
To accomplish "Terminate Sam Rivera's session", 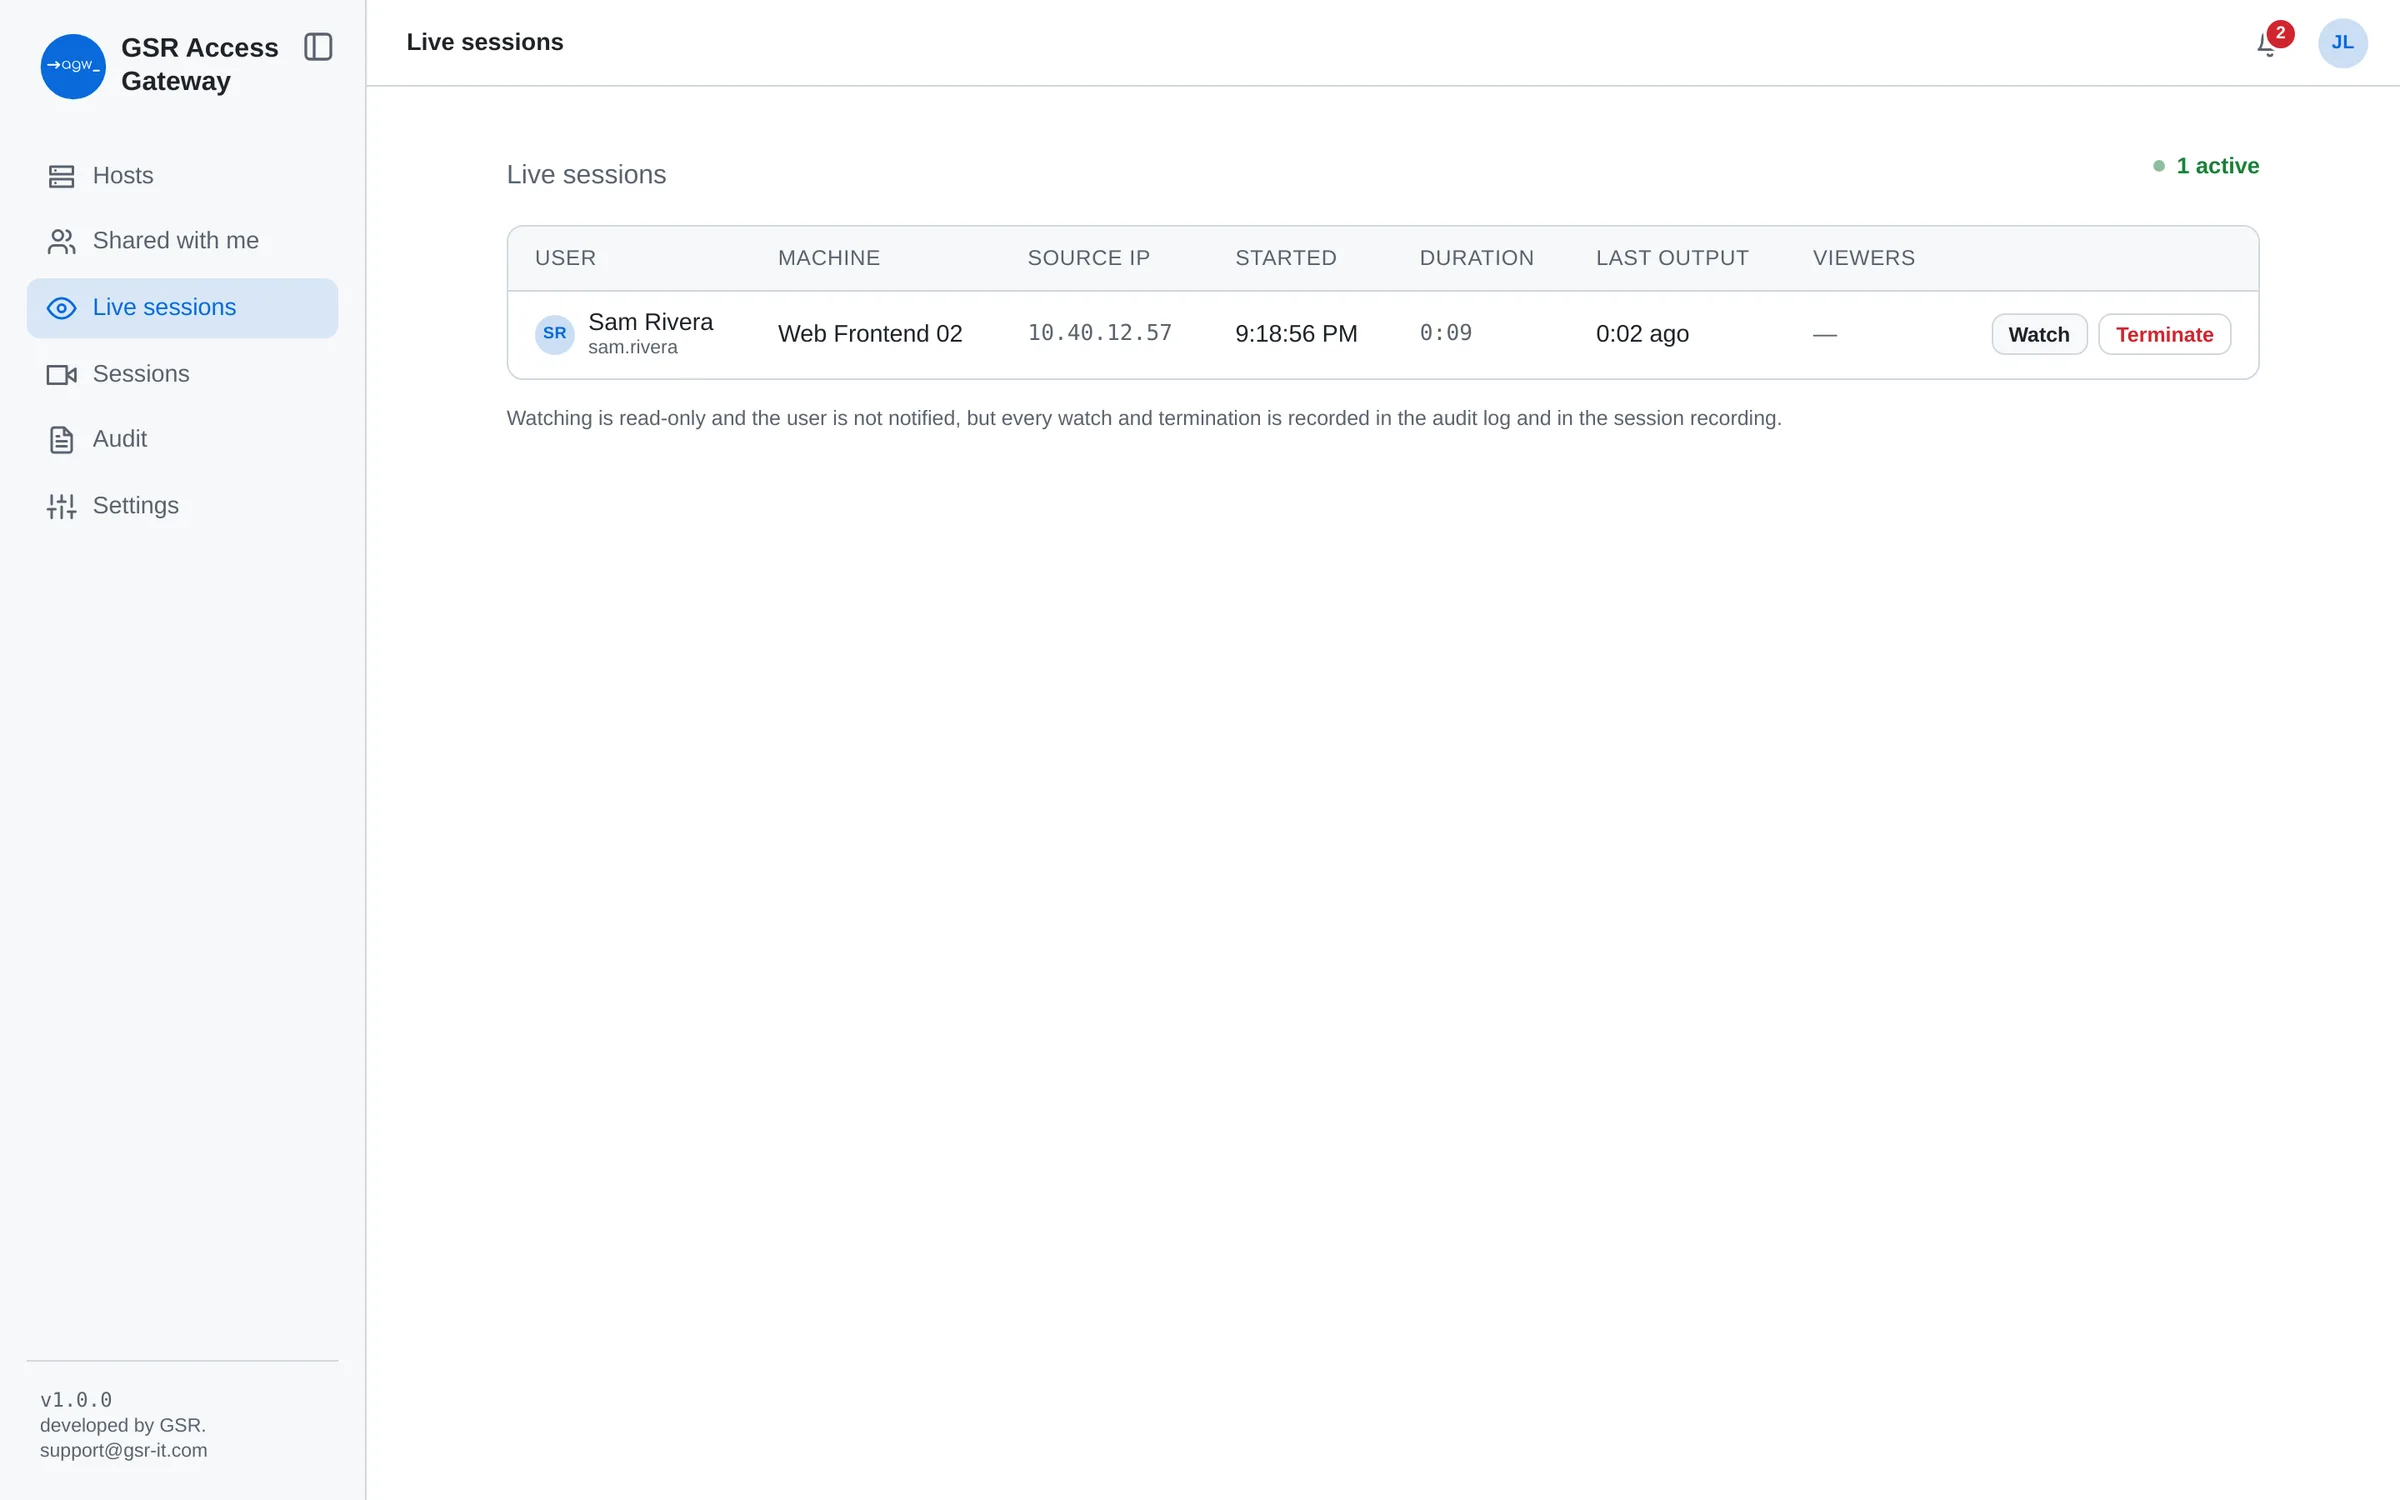I will (2164, 334).
